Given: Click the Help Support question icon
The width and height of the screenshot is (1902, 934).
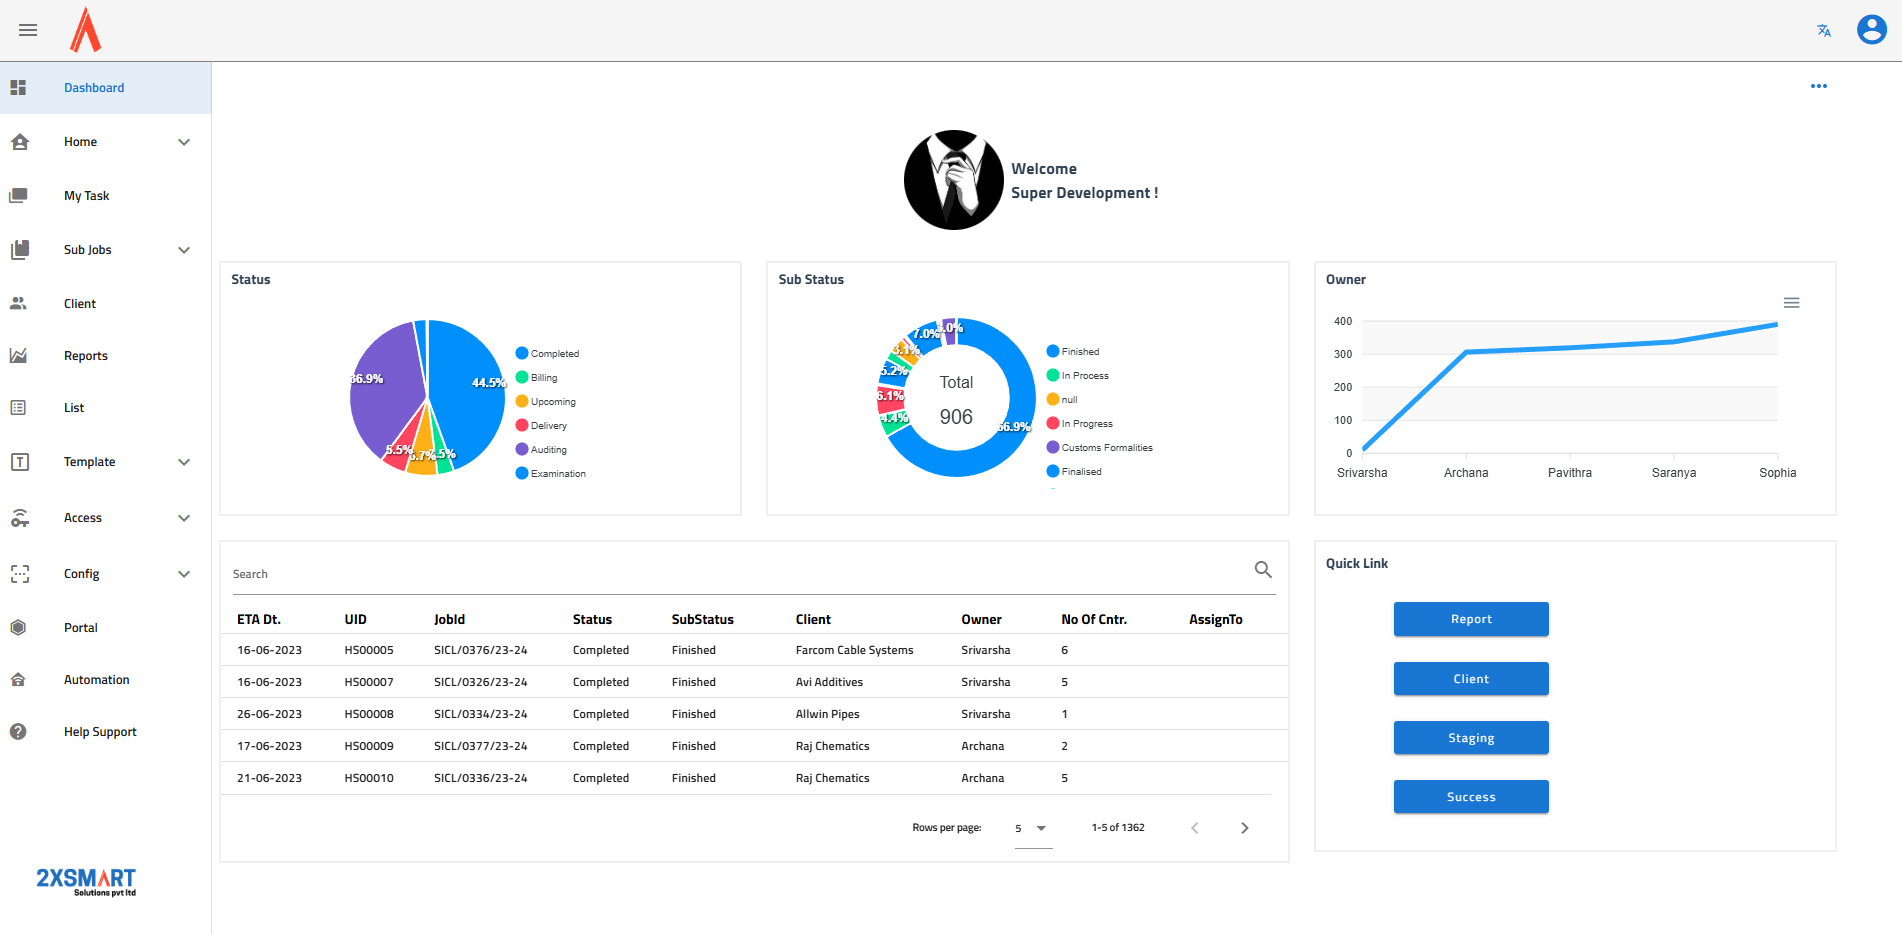Looking at the screenshot, I should tap(18, 732).
